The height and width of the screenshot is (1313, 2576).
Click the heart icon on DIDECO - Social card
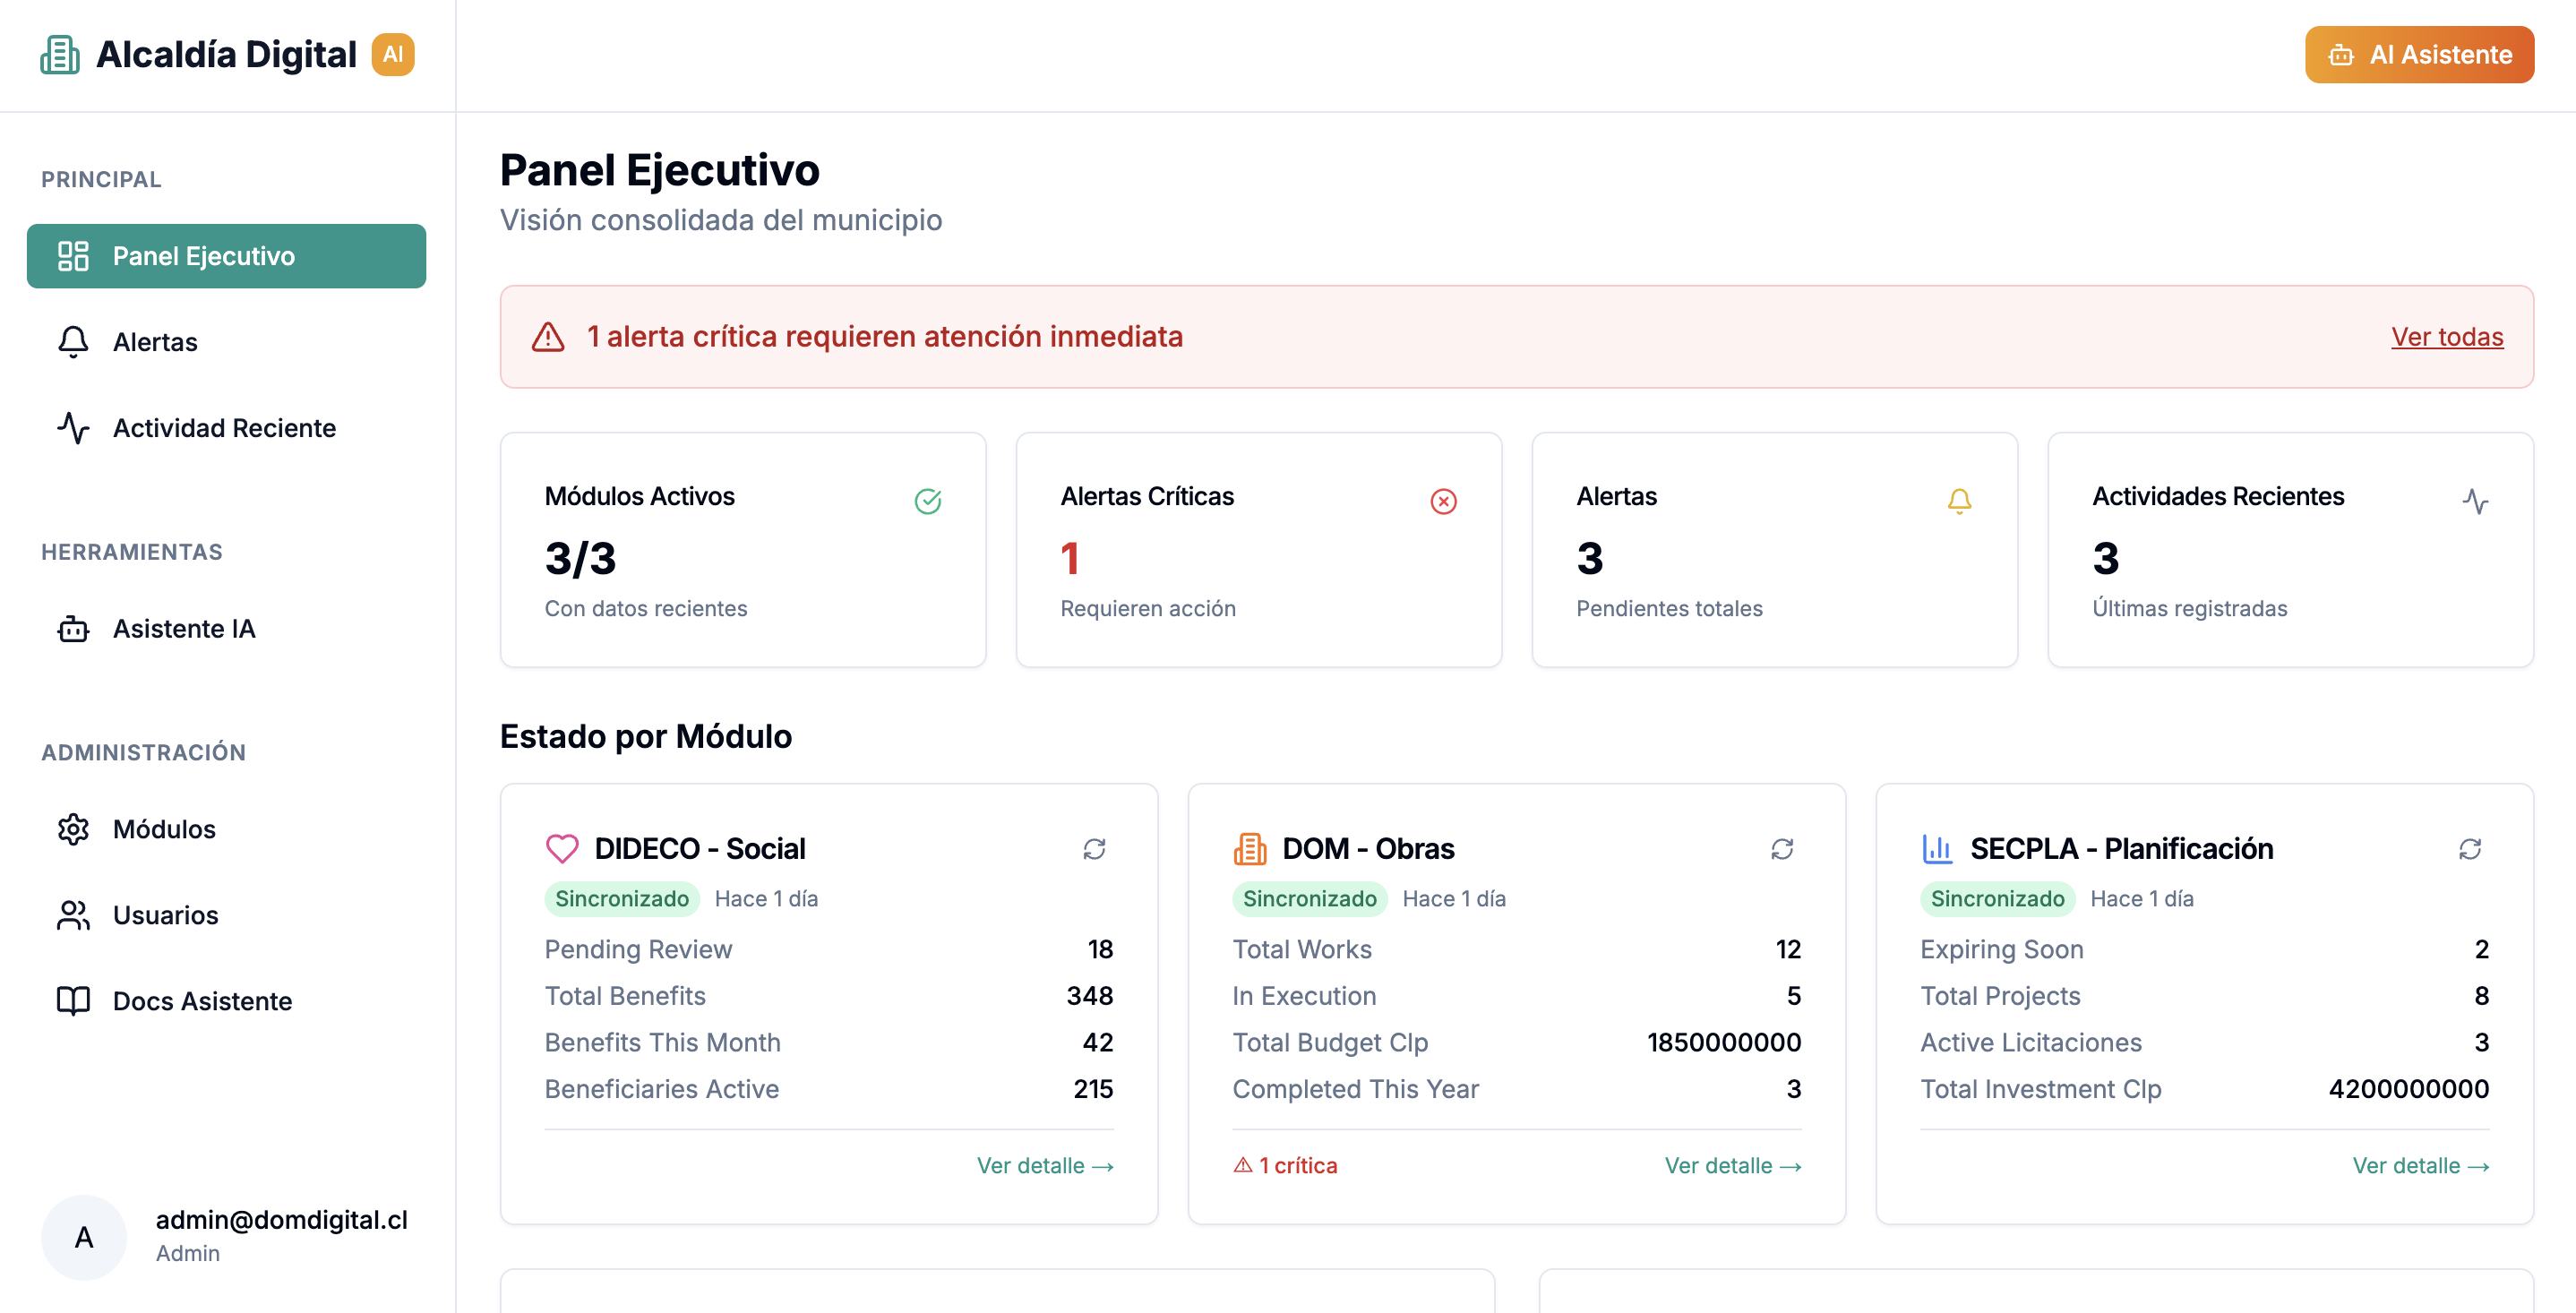pos(562,849)
